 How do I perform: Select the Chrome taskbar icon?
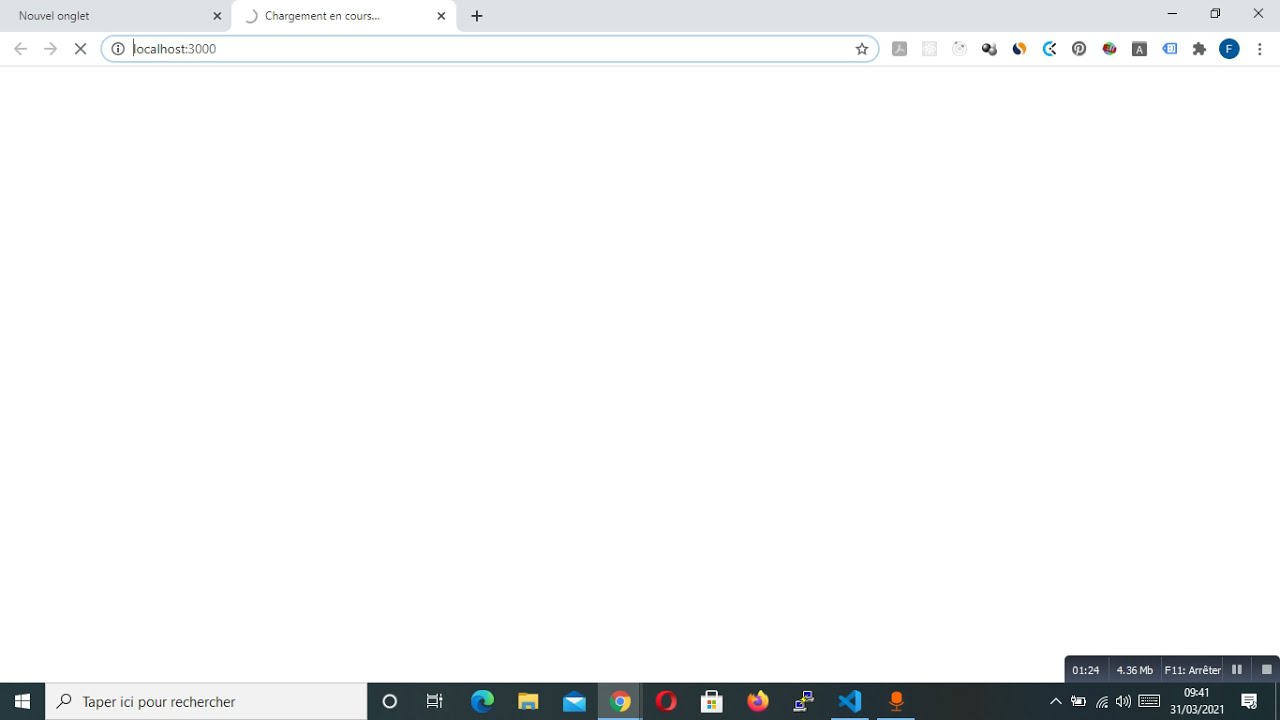620,701
